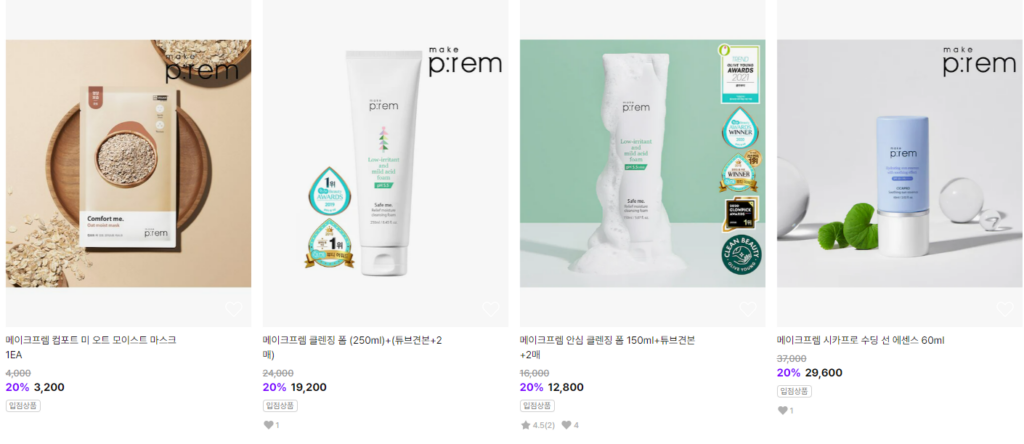The image size is (1024, 444).
Task: Open 메이크프렘 클렌징 폼 (250ml) product title
Action: [x=353, y=347]
